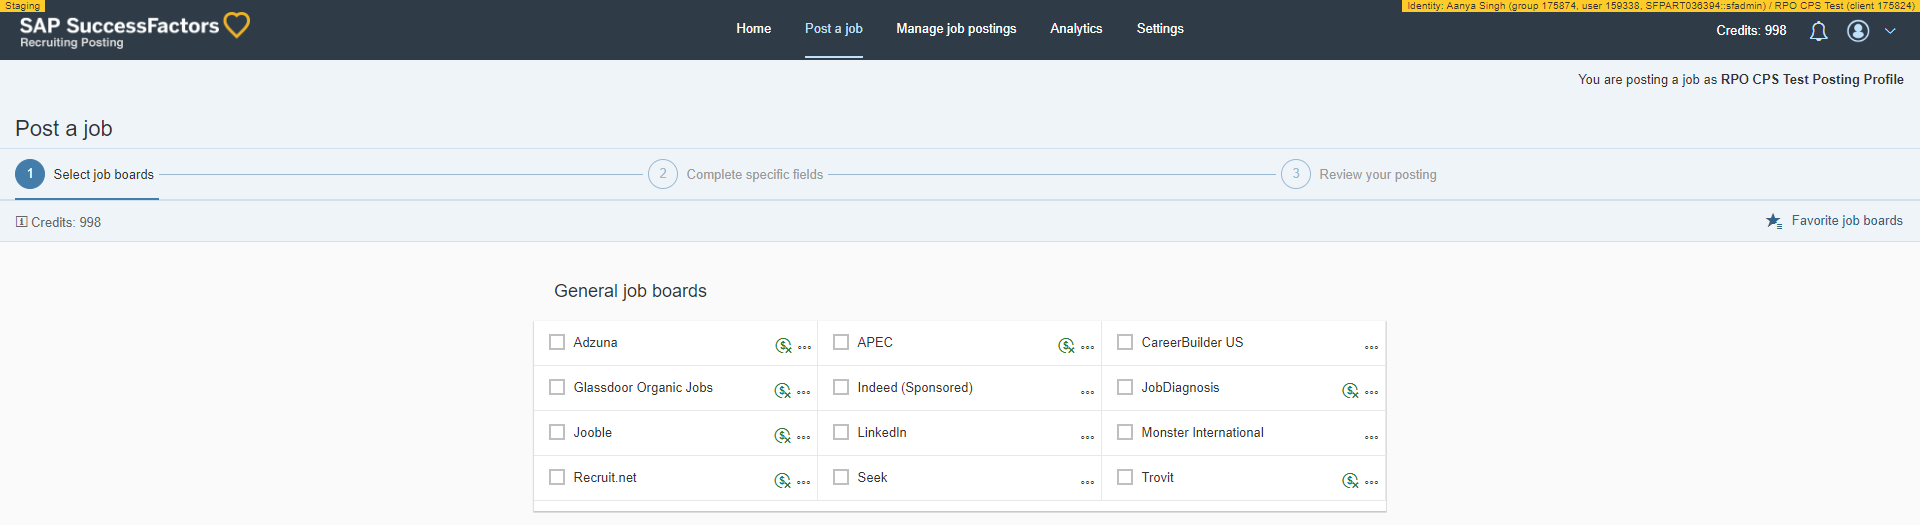Go to Manage job postings menu
The image size is (1920, 525).
tap(956, 29)
